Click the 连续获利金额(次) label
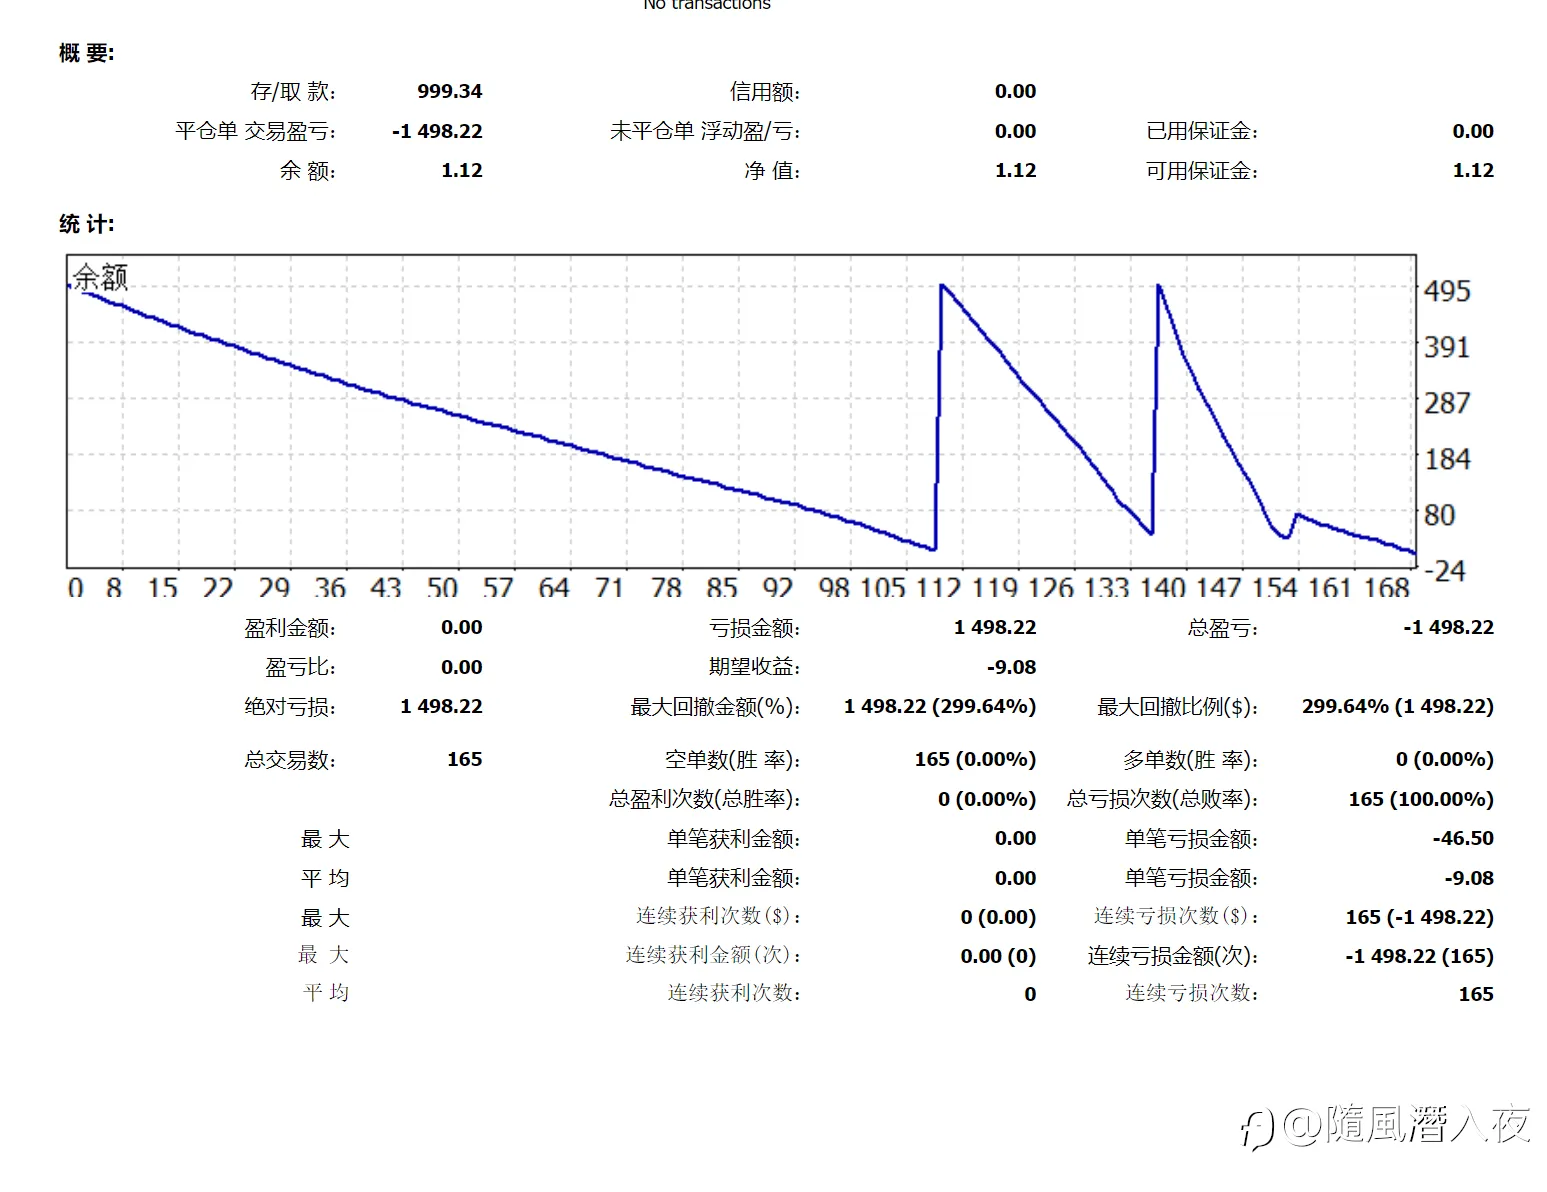 (714, 955)
